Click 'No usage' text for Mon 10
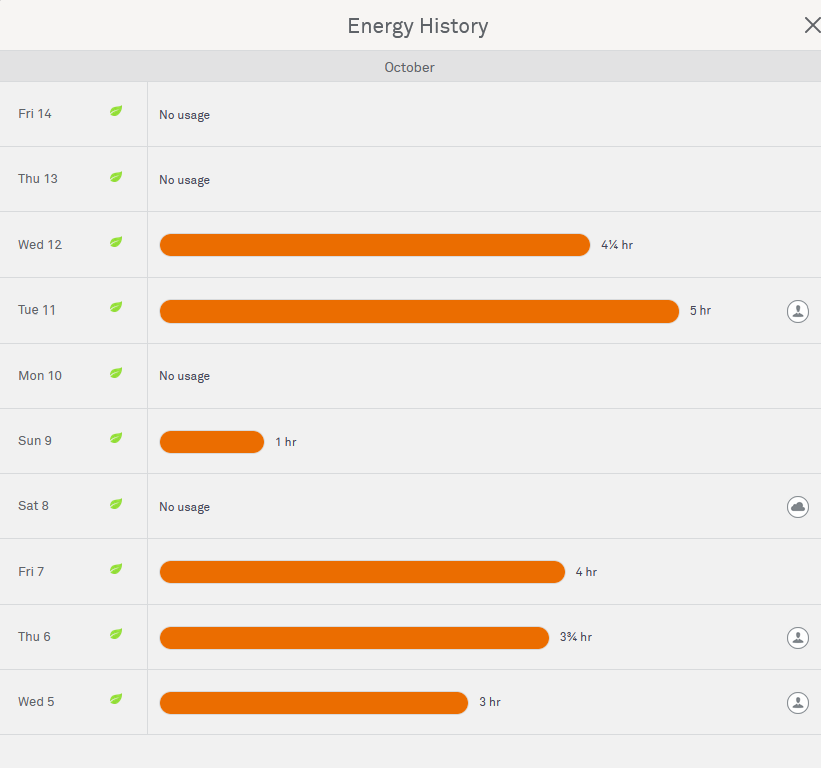The width and height of the screenshot is (821, 768). (184, 376)
